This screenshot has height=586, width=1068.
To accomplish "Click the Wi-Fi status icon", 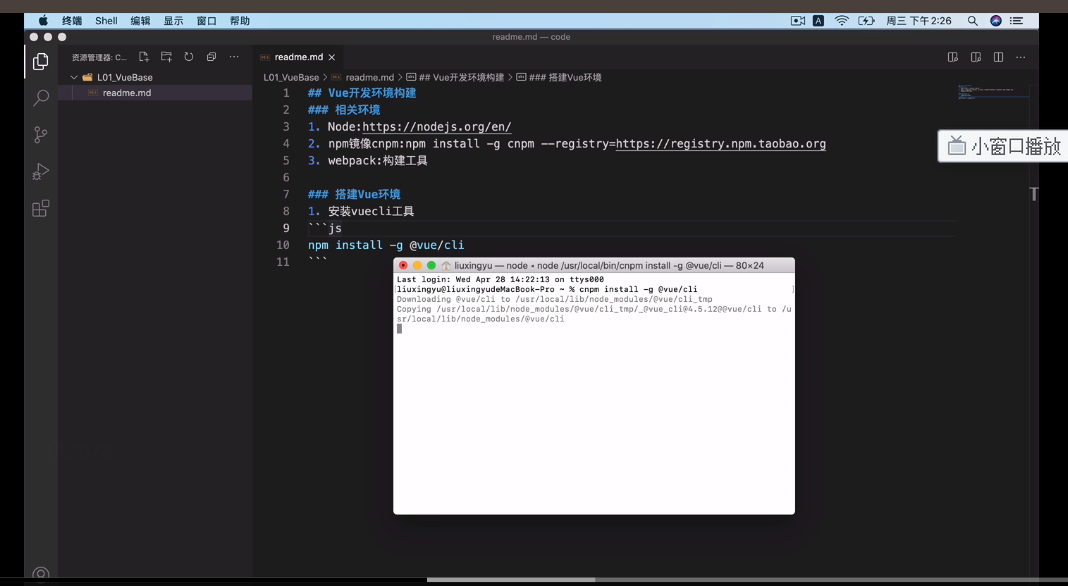I will pos(842,20).
